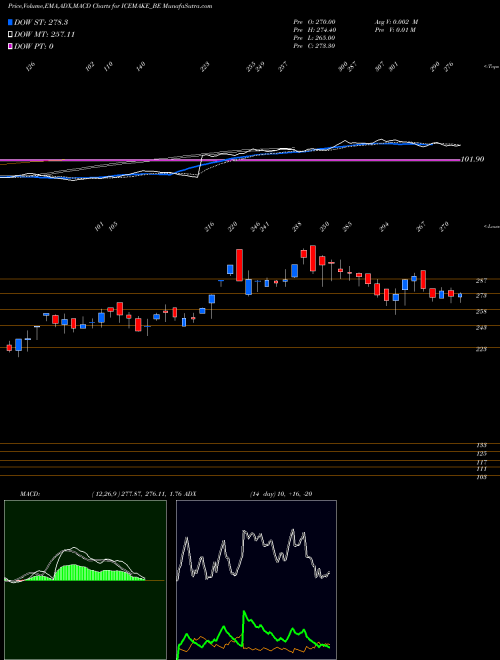Click the previous open value 'Pre O'
The image size is (500, 660).
314,22
